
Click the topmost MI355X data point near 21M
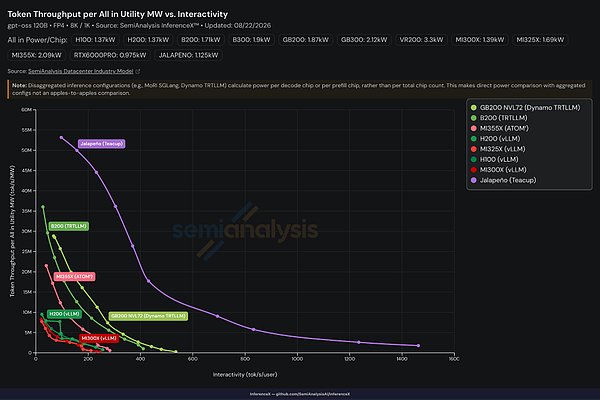click(46, 266)
